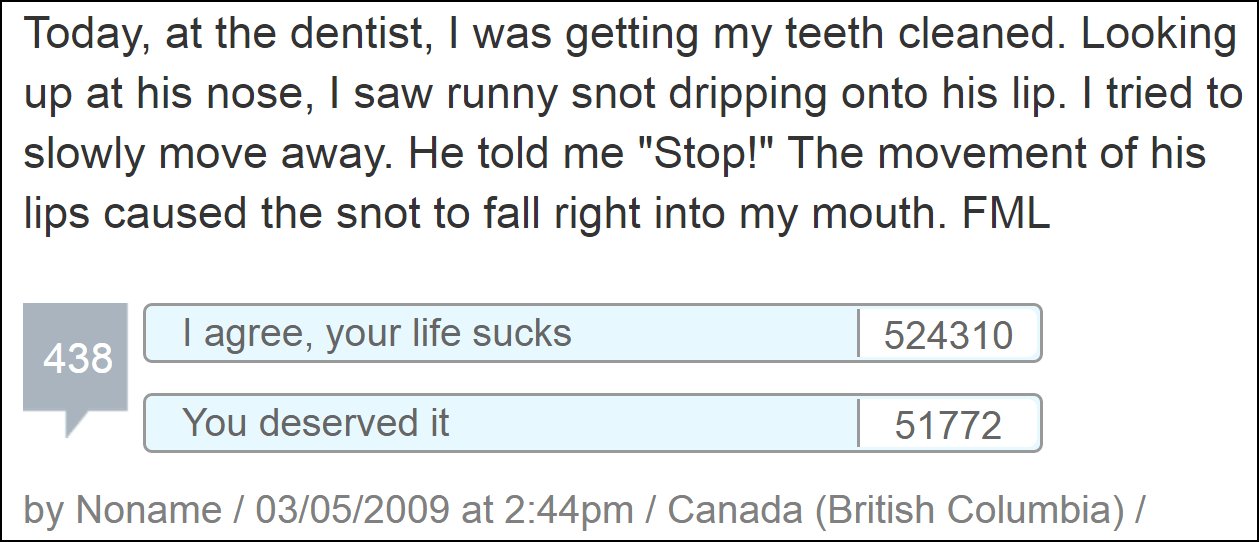The width and height of the screenshot is (1259, 542).
Task: Click the 03/05/2009 post date
Action: point(352,510)
